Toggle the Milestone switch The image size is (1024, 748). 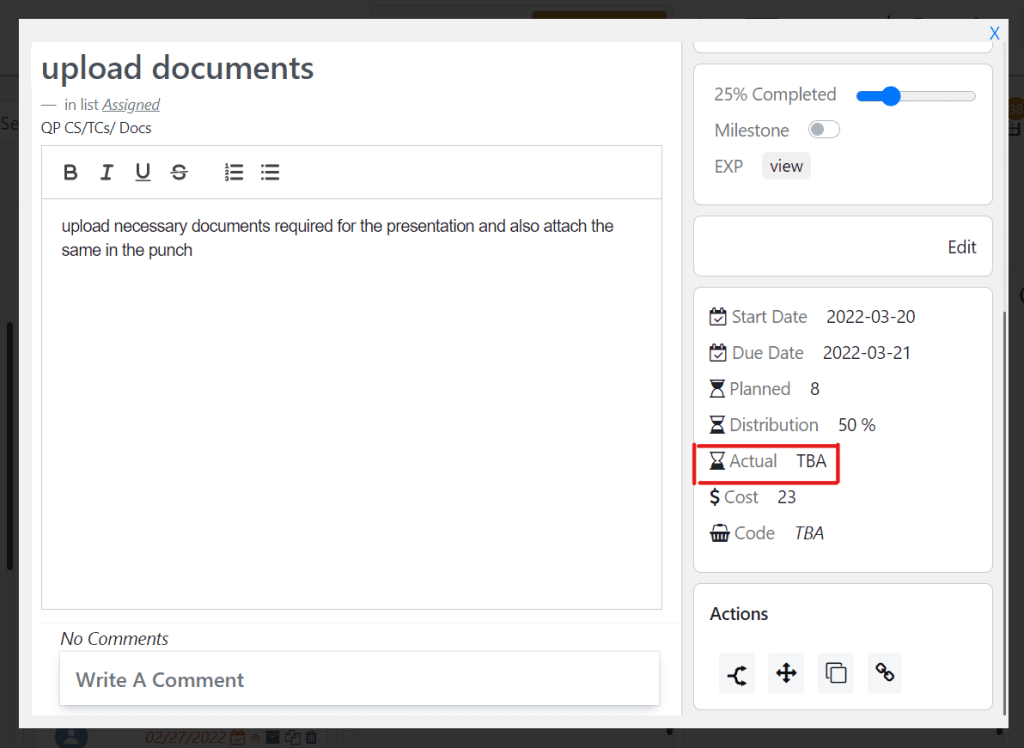point(824,129)
